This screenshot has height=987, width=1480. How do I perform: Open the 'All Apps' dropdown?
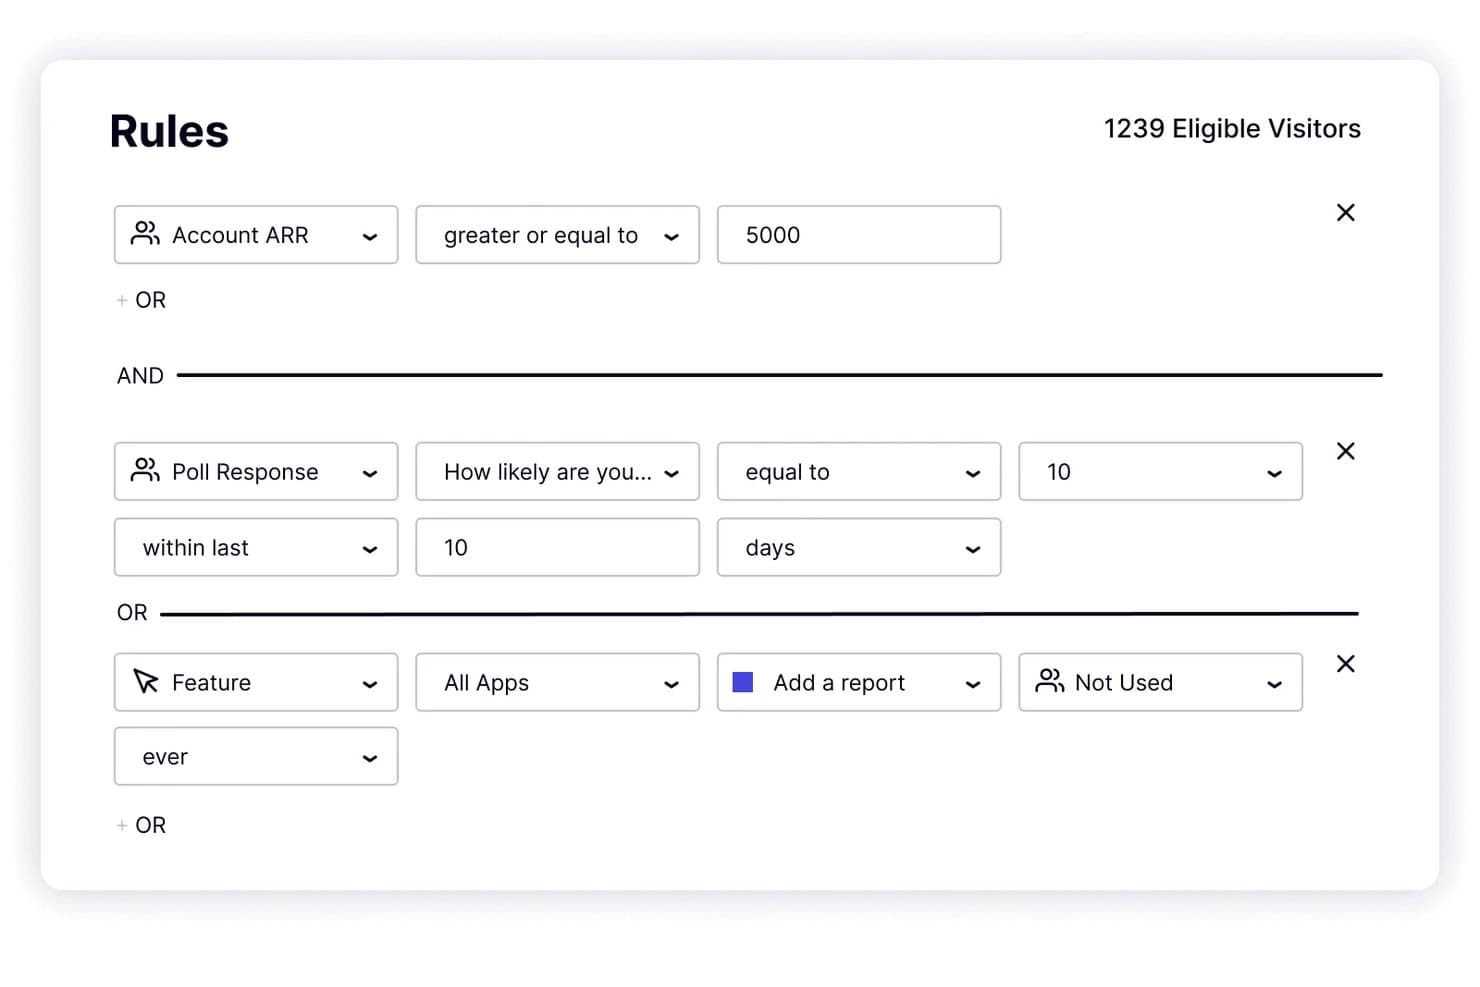point(557,682)
